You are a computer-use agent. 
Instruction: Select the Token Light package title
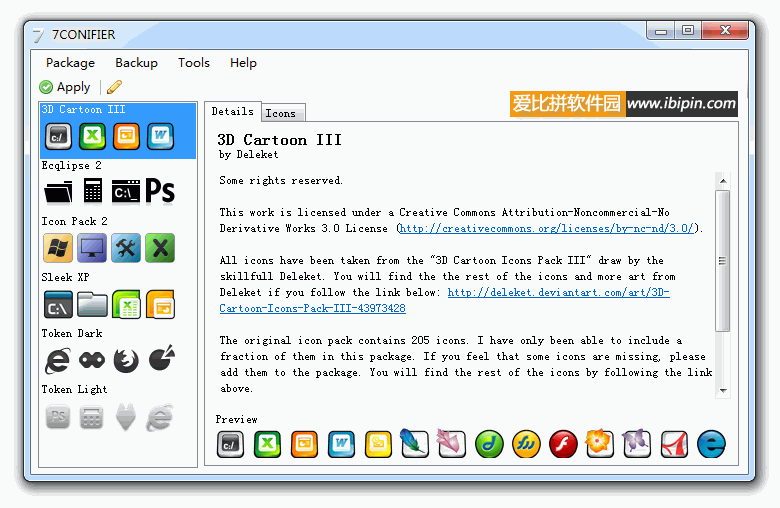pos(74,390)
